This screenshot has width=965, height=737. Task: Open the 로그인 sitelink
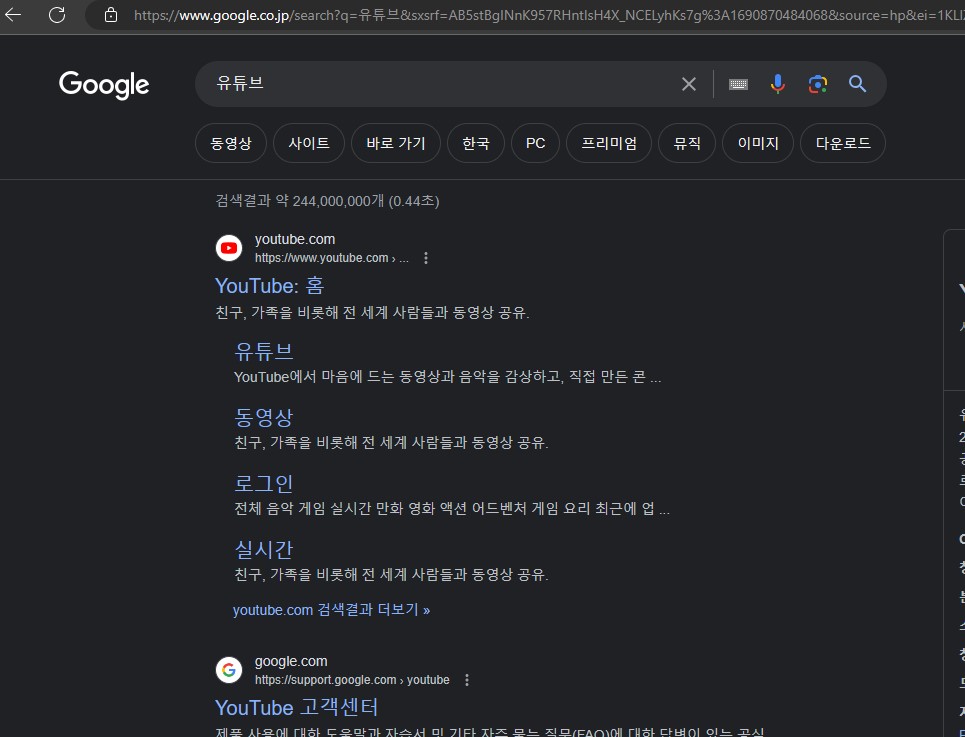263,484
